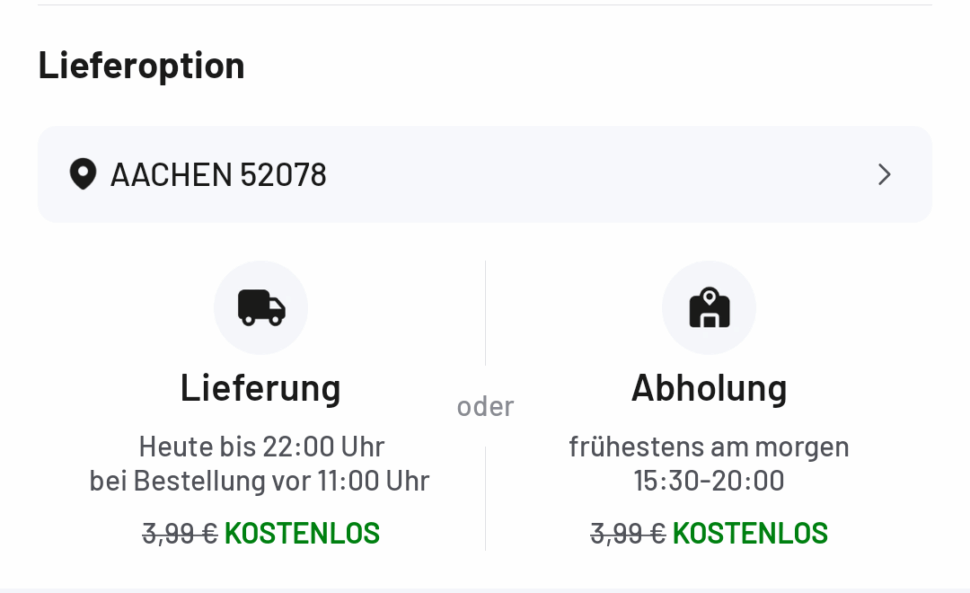Viewport: 970px width, 593px height.
Task: Select the Lieferung heading
Action: click(260, 387)
